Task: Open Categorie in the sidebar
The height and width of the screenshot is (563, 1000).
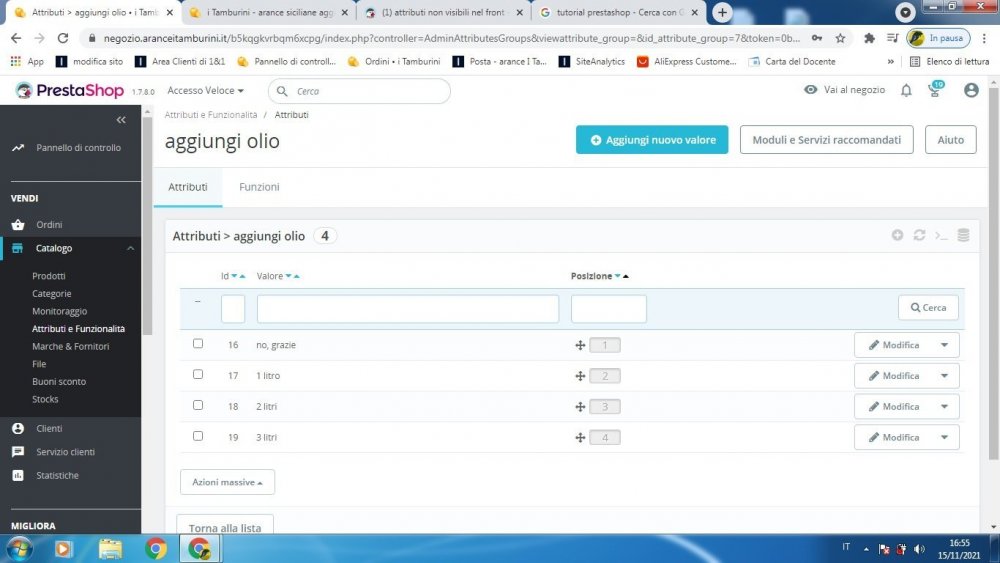Action: click(52, 293)
